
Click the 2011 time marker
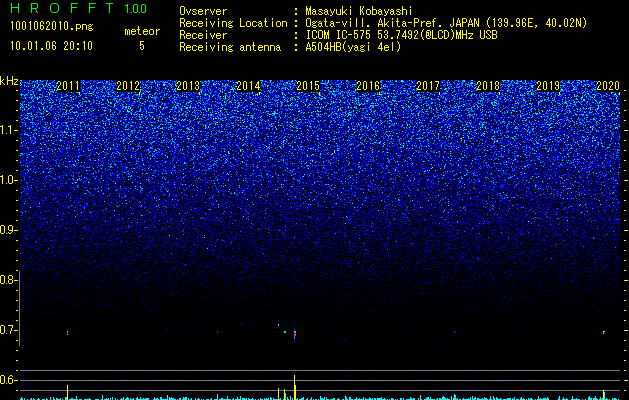point(68,86)
